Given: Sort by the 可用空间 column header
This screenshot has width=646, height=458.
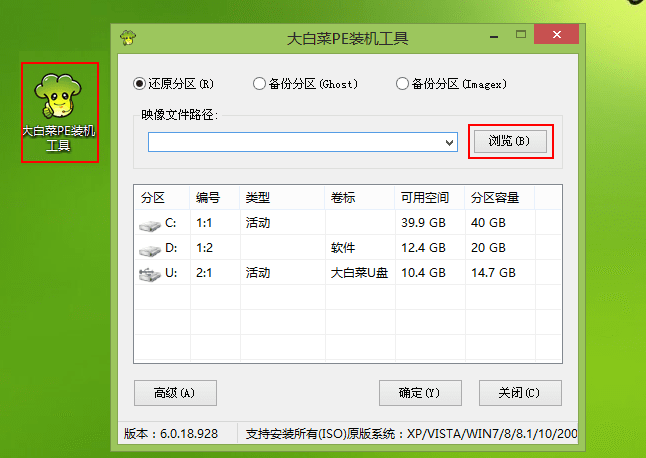Looking at the screenshot, I should coord(430,198).
